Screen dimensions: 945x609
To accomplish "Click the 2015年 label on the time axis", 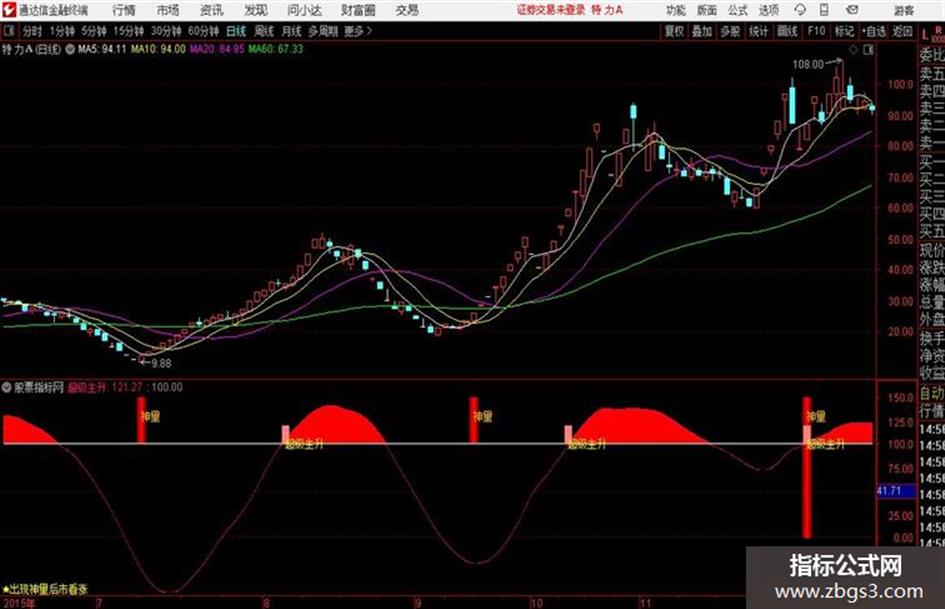I will point(19,603).
